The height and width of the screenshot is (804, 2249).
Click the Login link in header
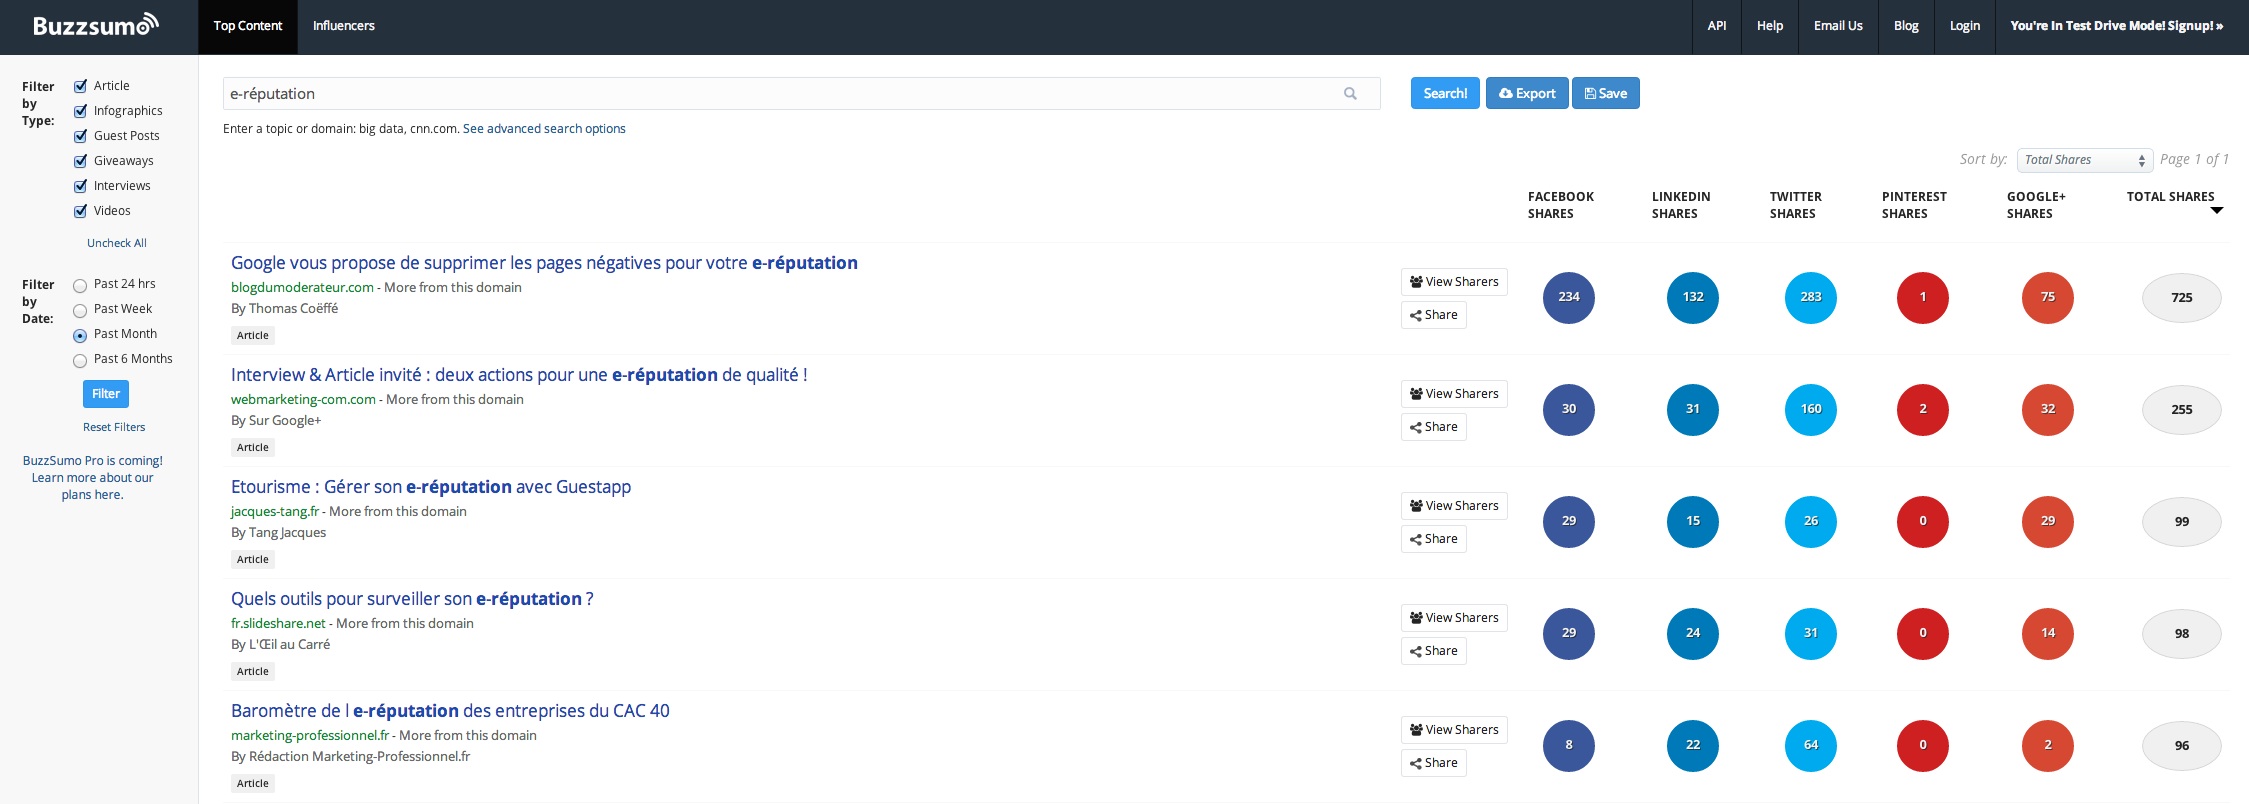tap(1965, 26)
